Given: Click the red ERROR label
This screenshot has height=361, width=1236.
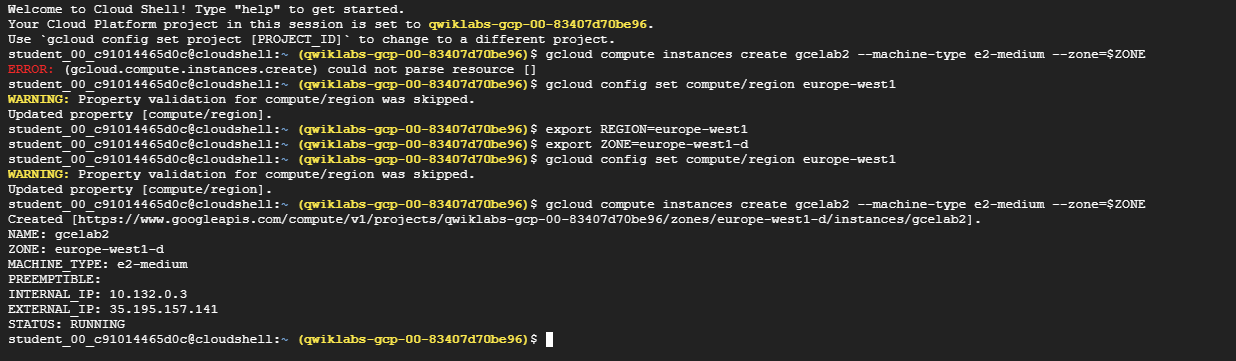Looking at the screenshot, I should [x=31, y=69].
